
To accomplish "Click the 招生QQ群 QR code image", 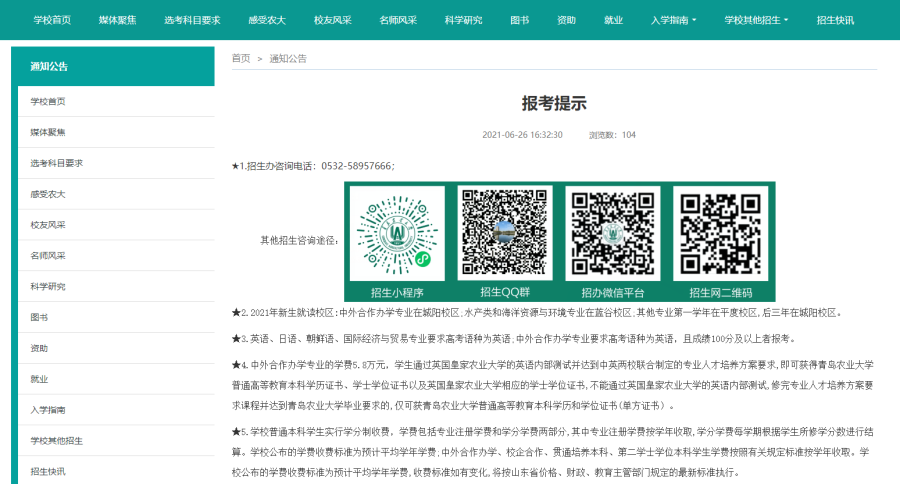I will coord(504,232).
